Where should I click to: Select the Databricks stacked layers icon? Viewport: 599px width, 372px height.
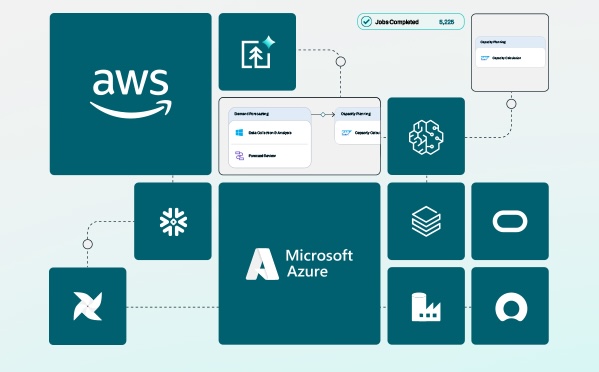coord(426,221)
